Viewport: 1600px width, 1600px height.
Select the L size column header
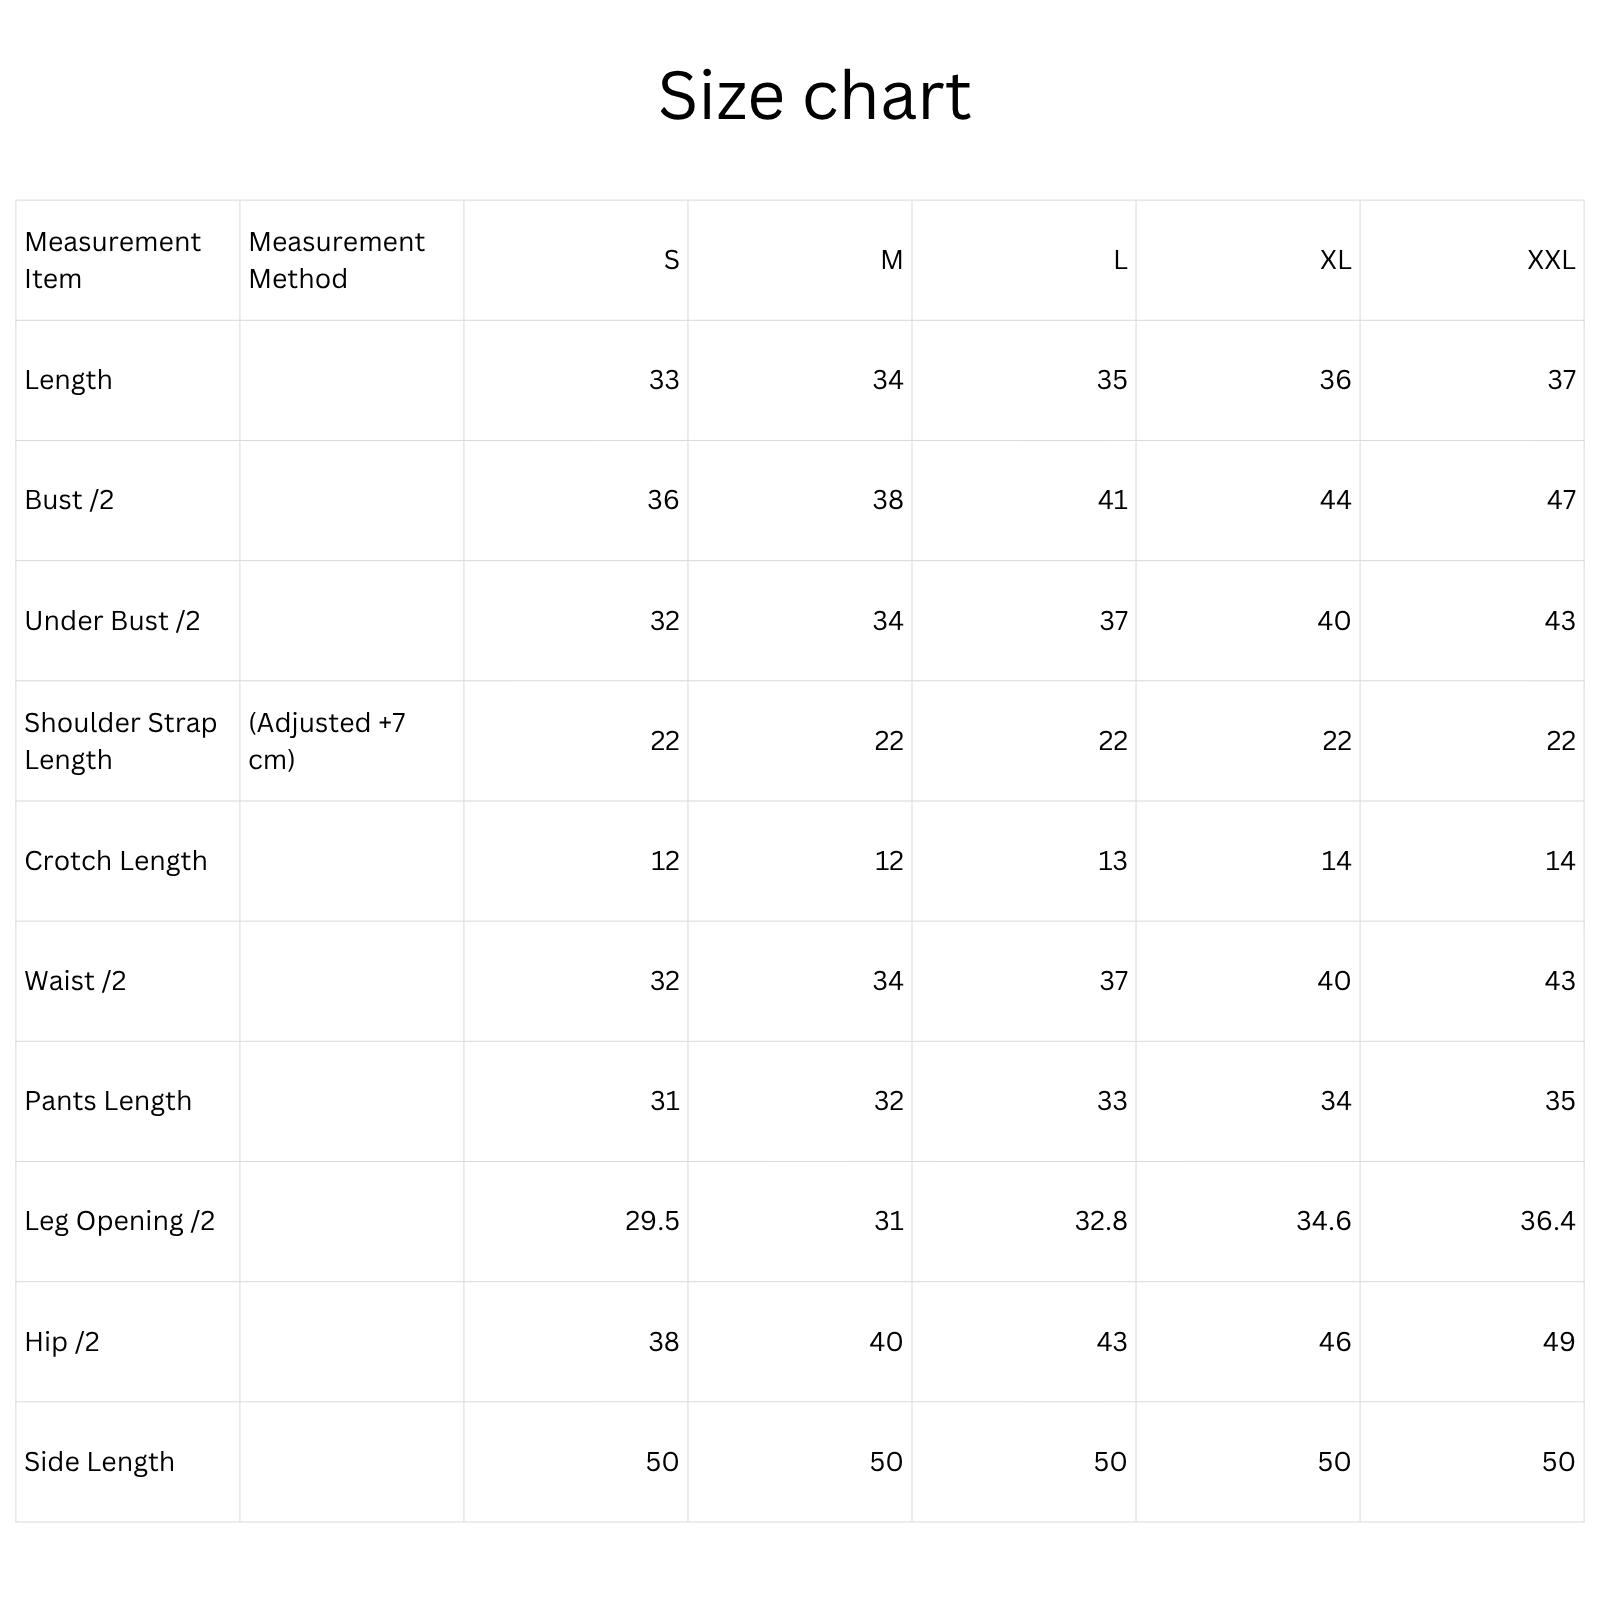(x=1120, y=260)
